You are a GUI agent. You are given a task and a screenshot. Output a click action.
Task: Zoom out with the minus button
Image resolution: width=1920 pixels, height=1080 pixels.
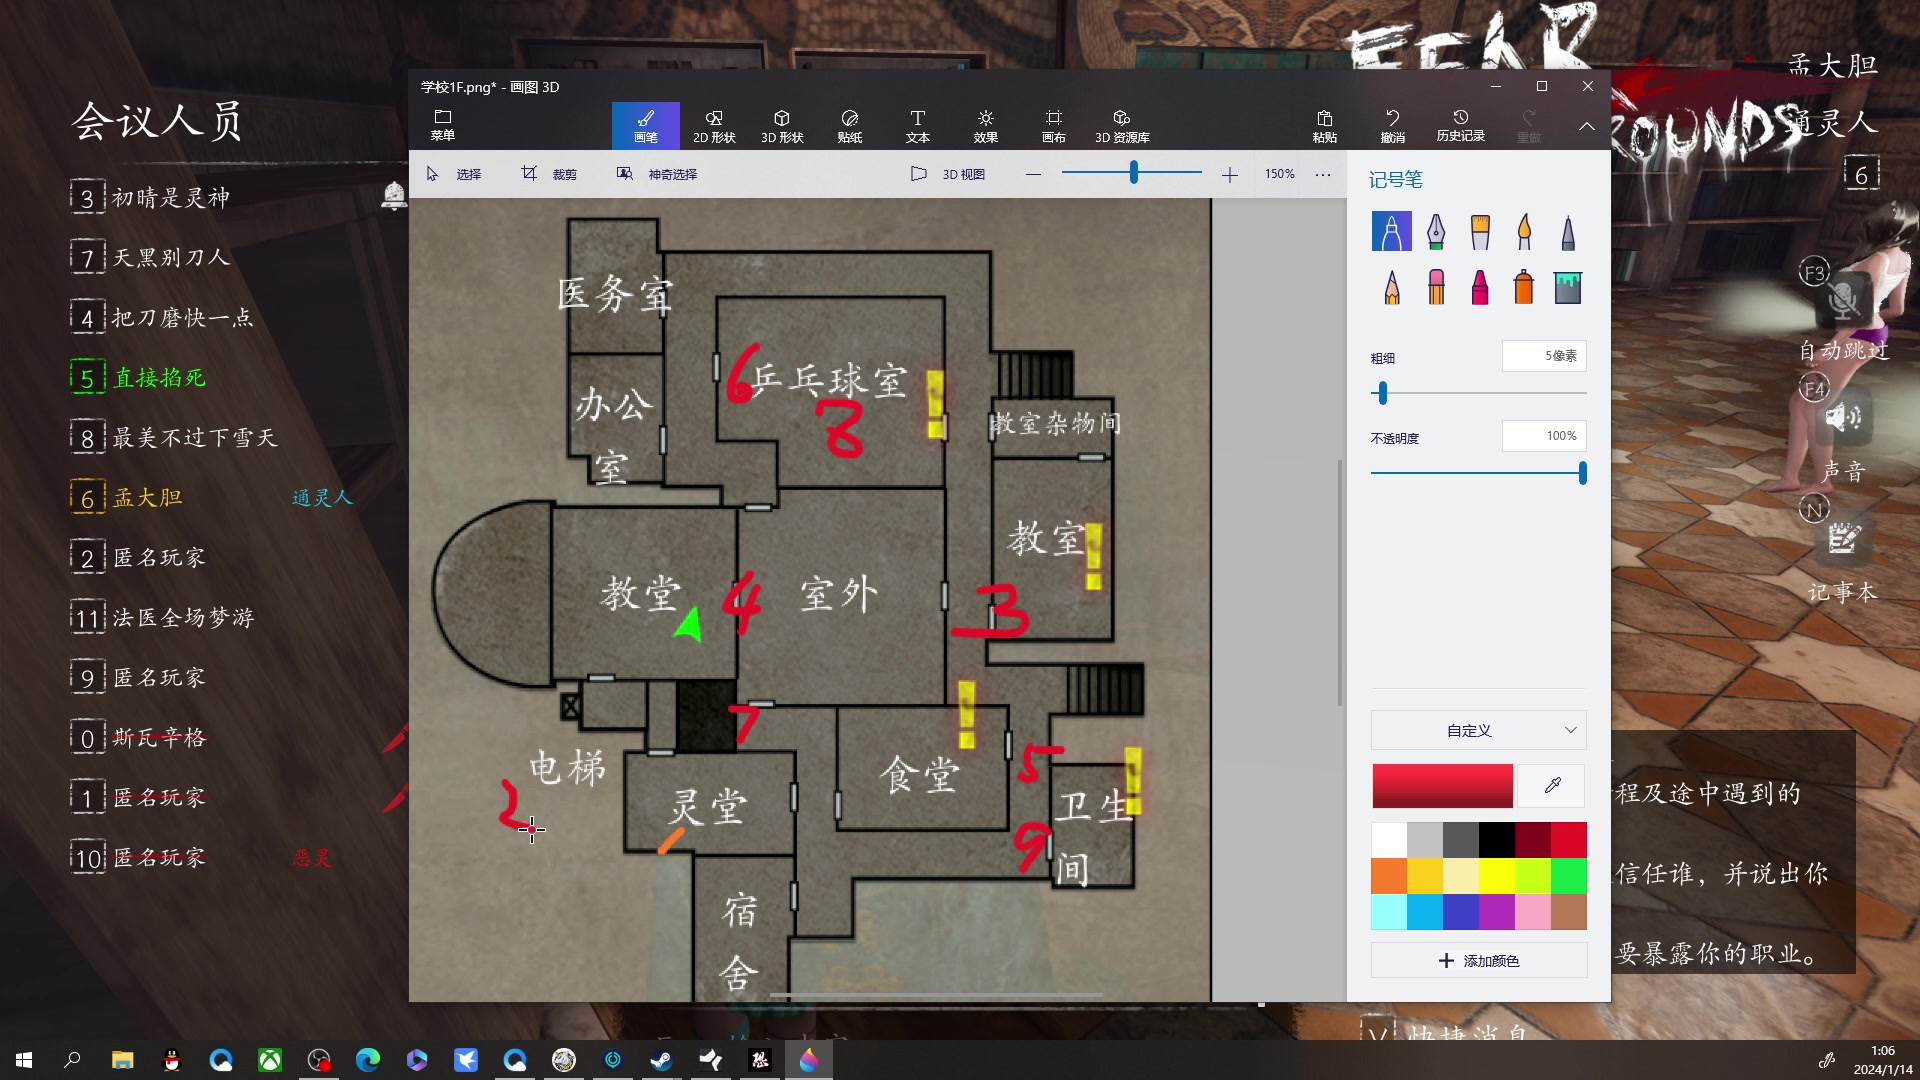point(1033,174)
